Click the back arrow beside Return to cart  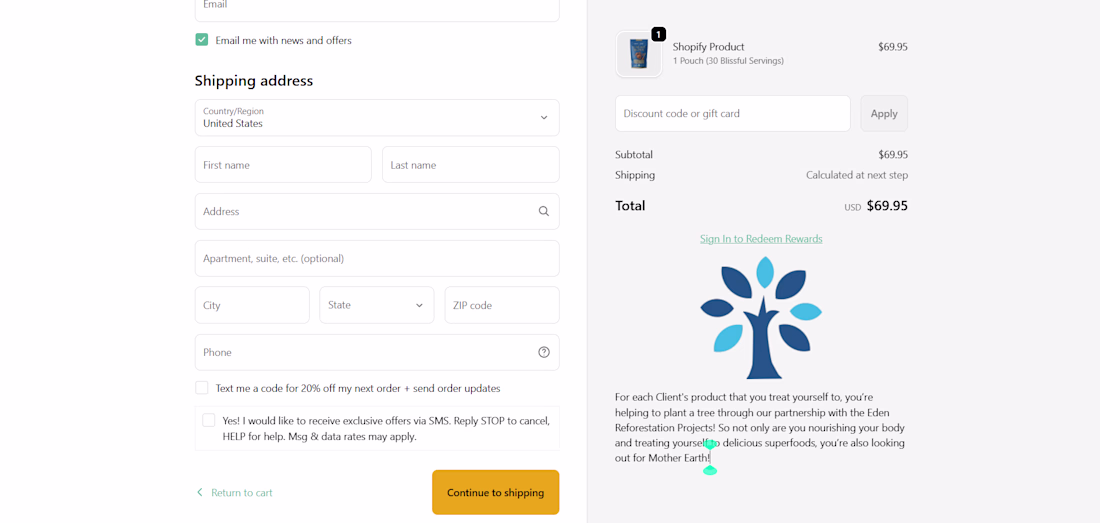[x=200, y=492]
